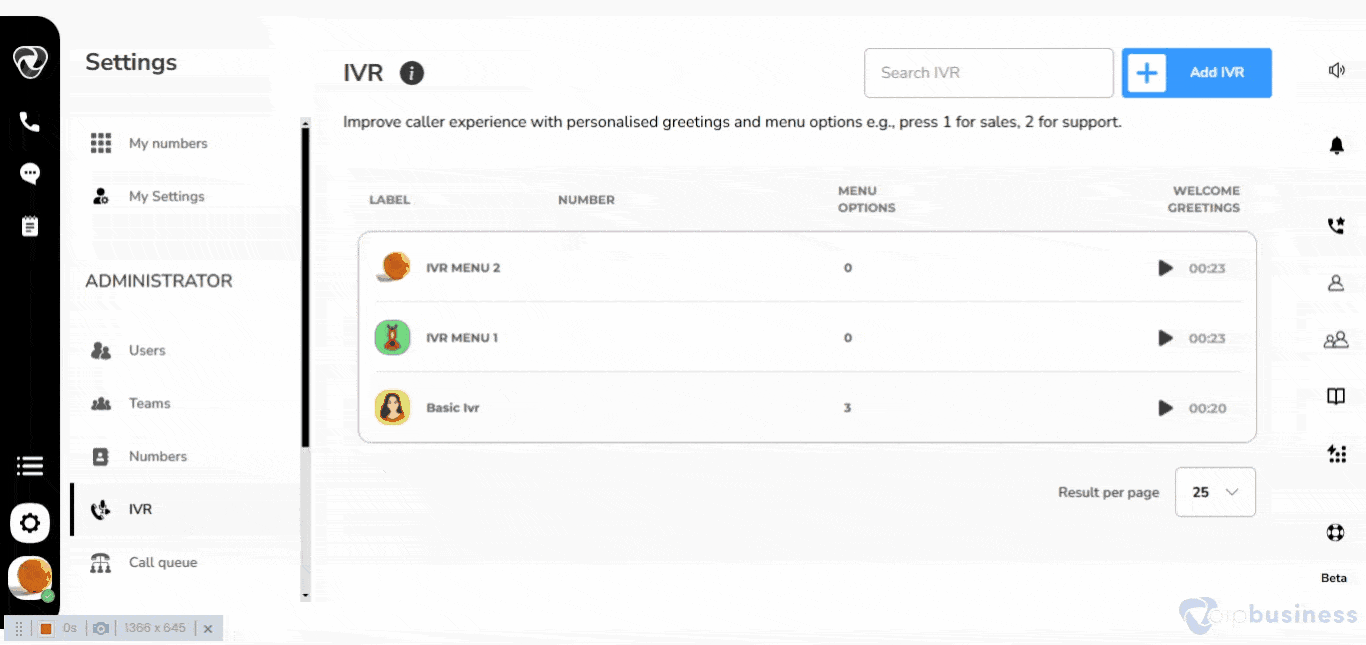
Task: Click the IVR info icon
Action: (x=411, y=73)
